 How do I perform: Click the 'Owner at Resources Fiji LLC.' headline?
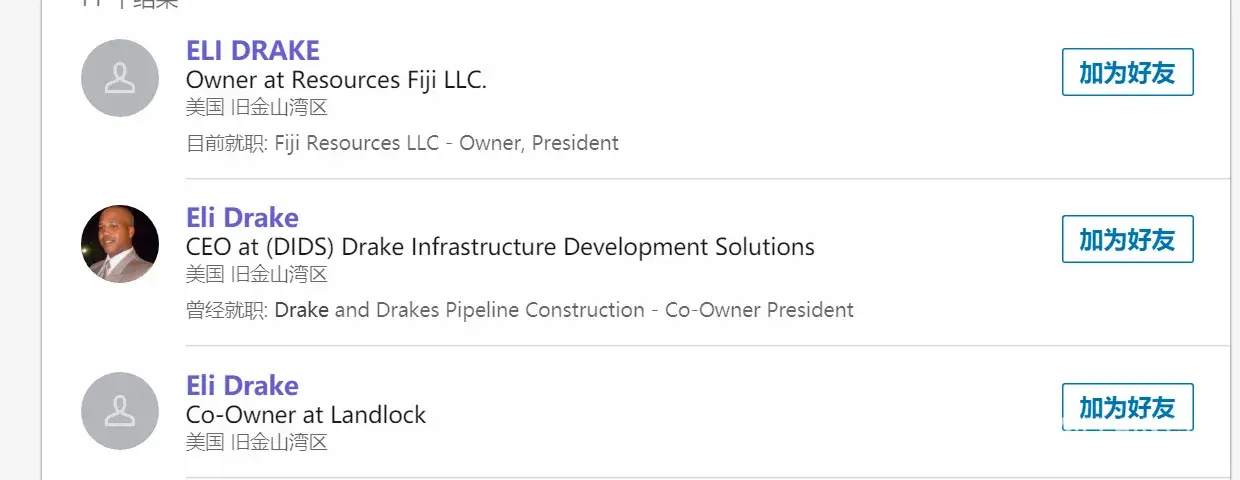pyautogui.click(x=336, y=80)
